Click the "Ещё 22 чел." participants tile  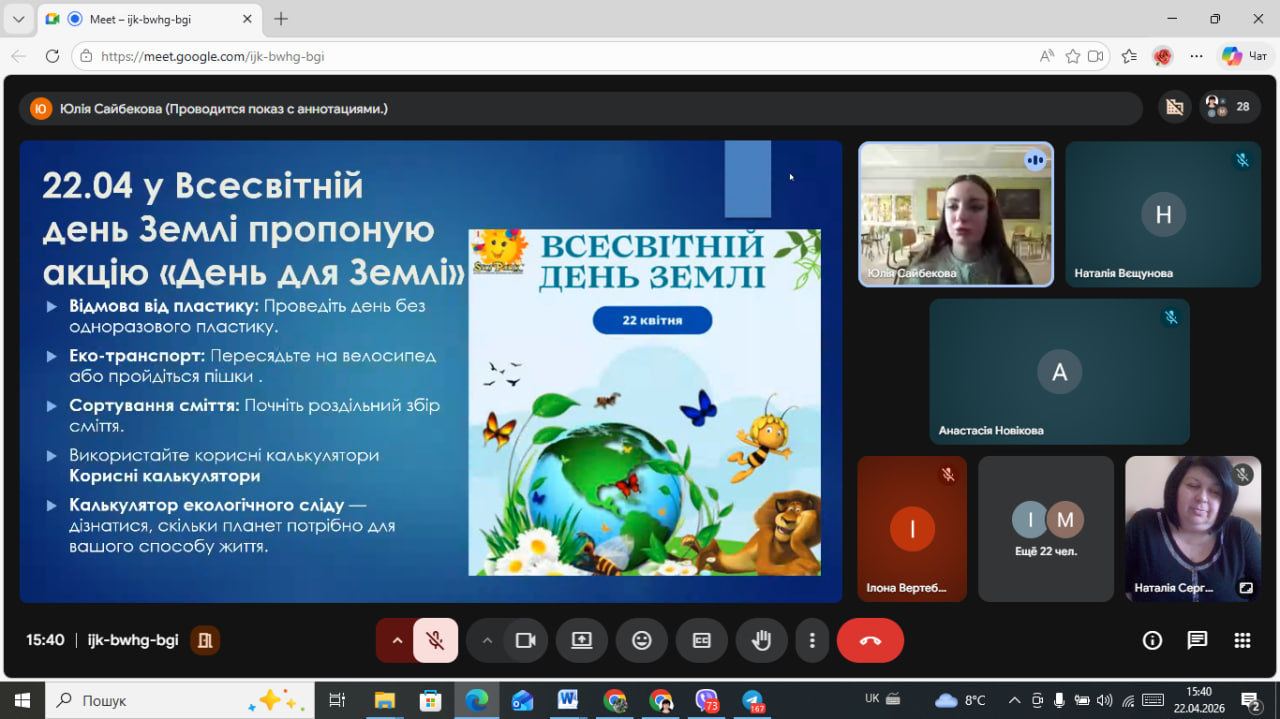click(x=1045, y=529)
